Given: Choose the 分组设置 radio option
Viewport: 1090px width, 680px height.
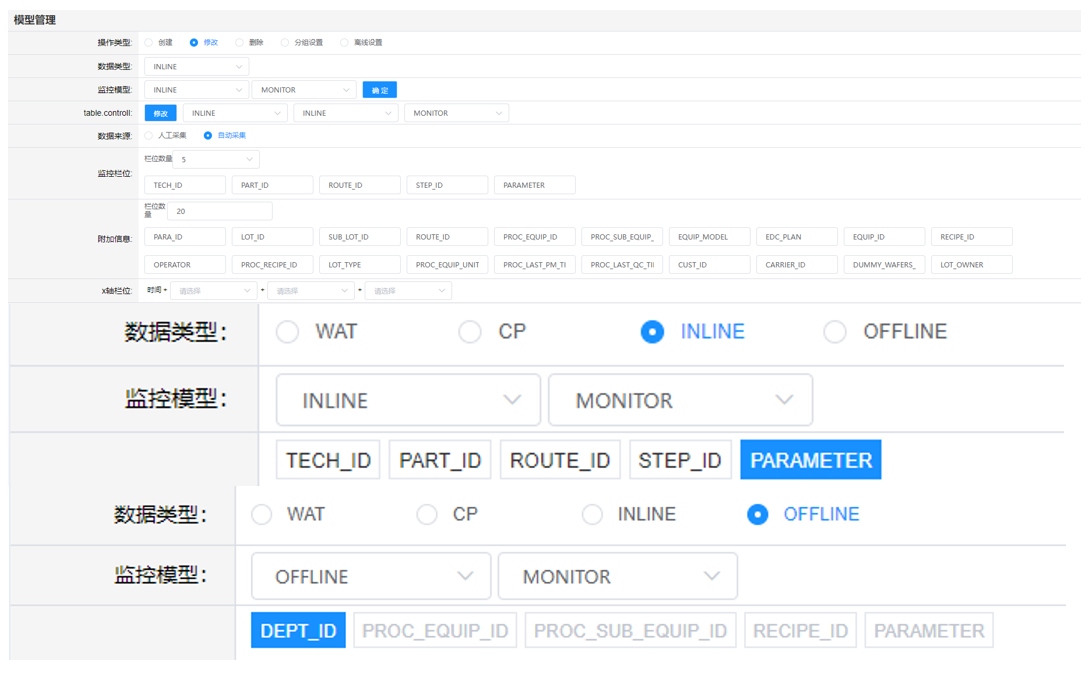Looking at the screenshot, I should [x=285, y=43].
